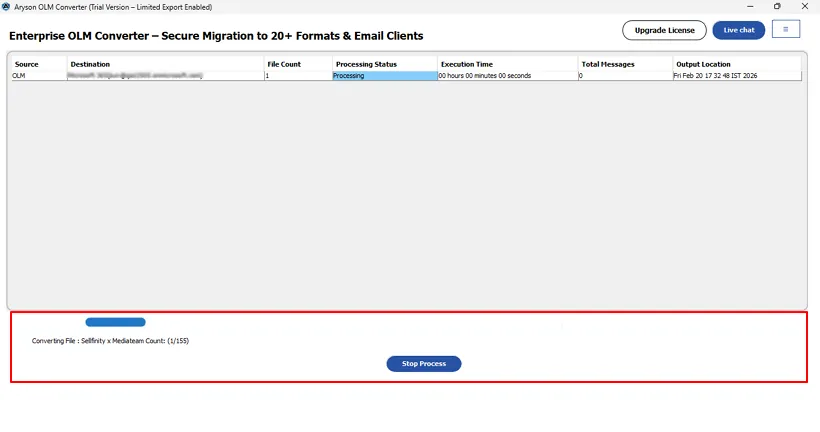
Task: Select the Execution Time column header
Action: [466, 64]
